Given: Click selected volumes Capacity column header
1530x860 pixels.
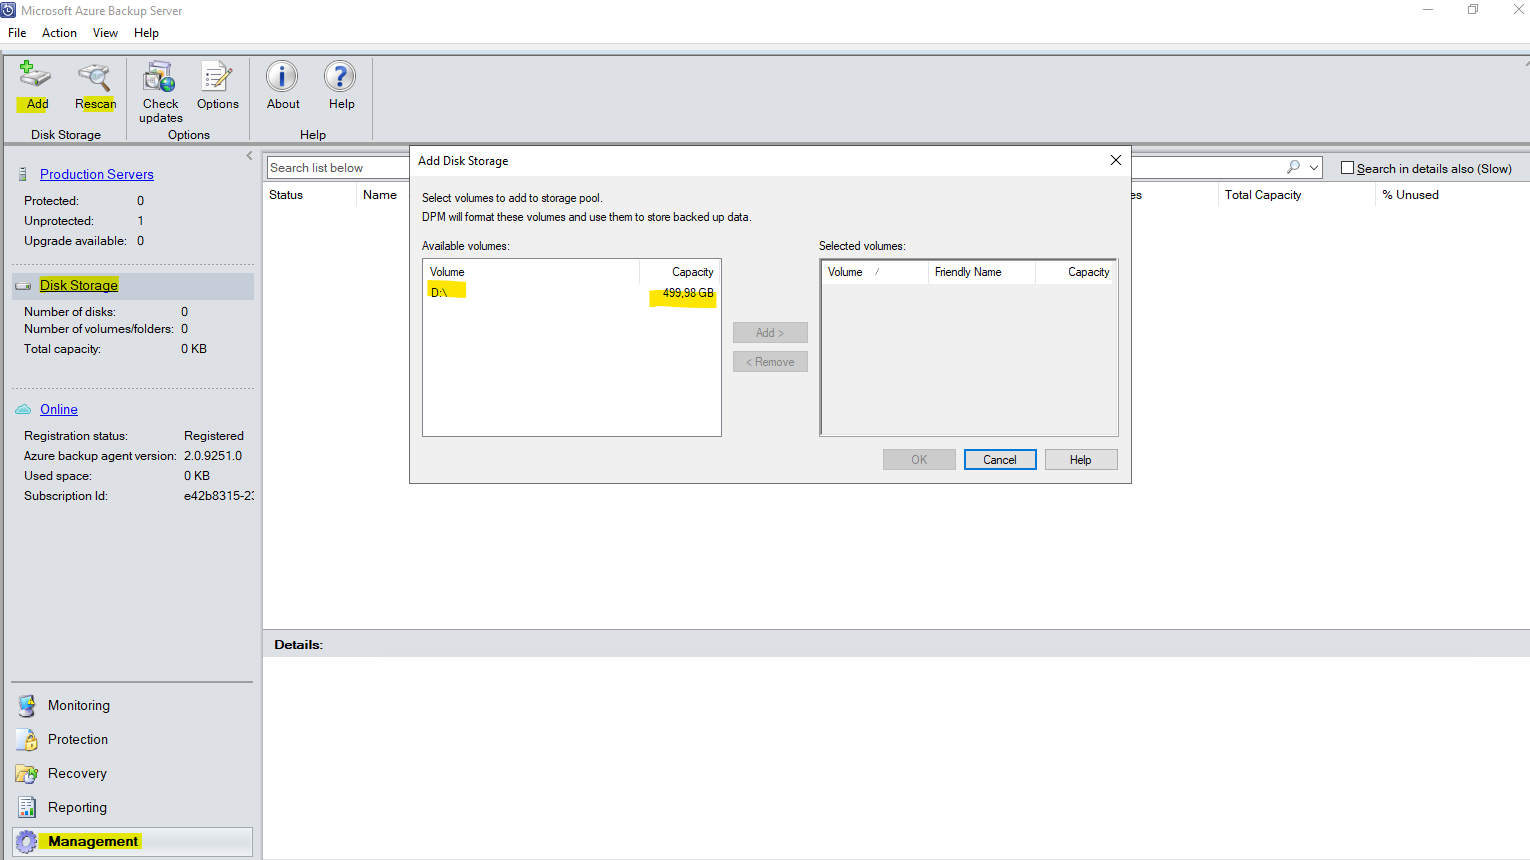Looking at the screenshot, I should tap(1075, 272).
